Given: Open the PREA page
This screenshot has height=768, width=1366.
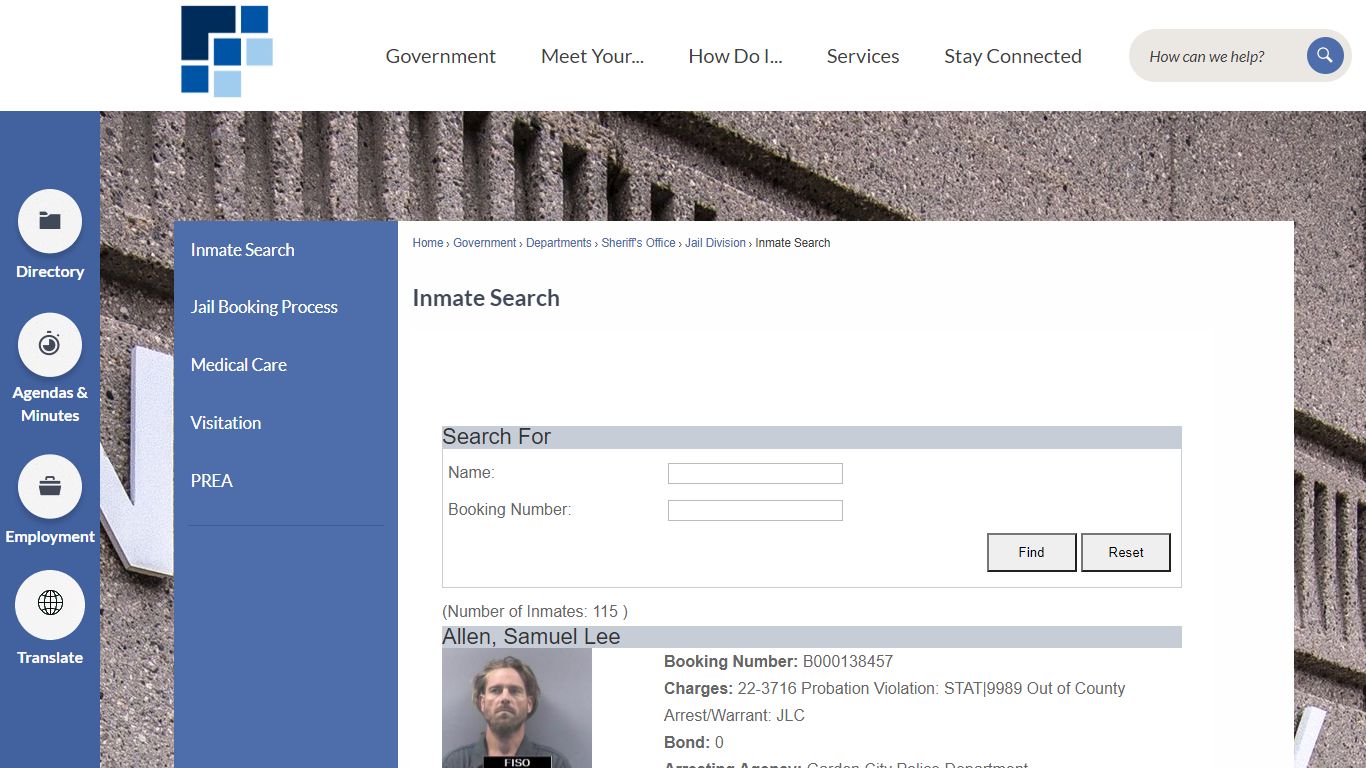Looking at the screenshot, I should click(x=212, y=481).
